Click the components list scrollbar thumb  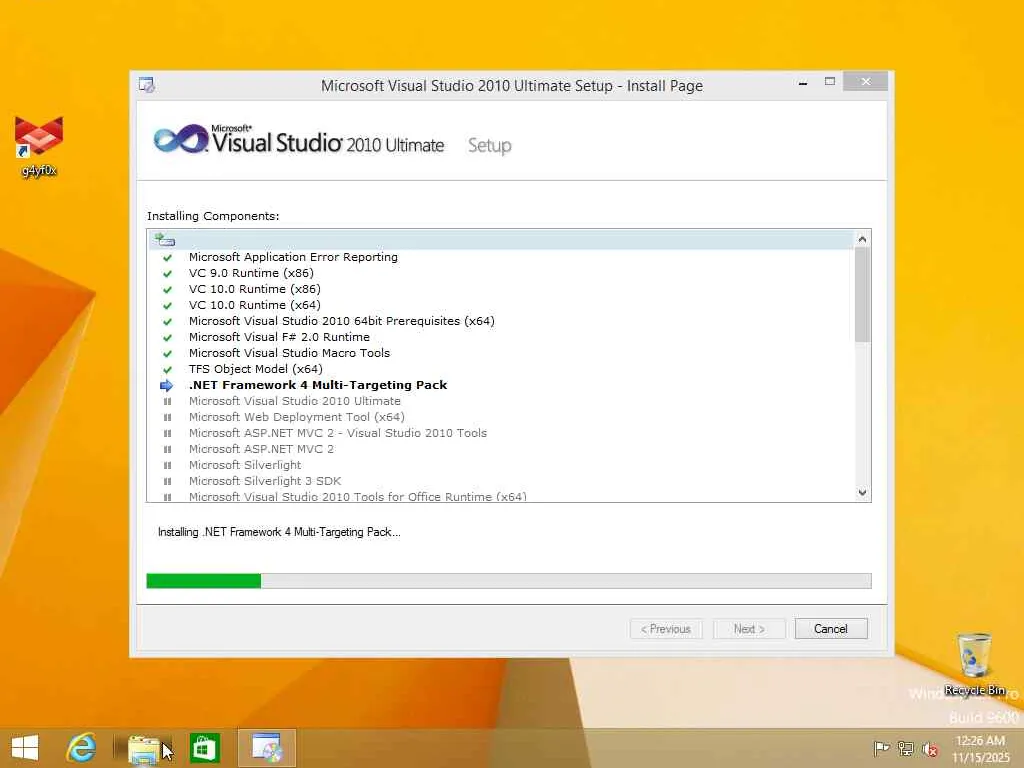pyautogui.click(x=862, y=295)
